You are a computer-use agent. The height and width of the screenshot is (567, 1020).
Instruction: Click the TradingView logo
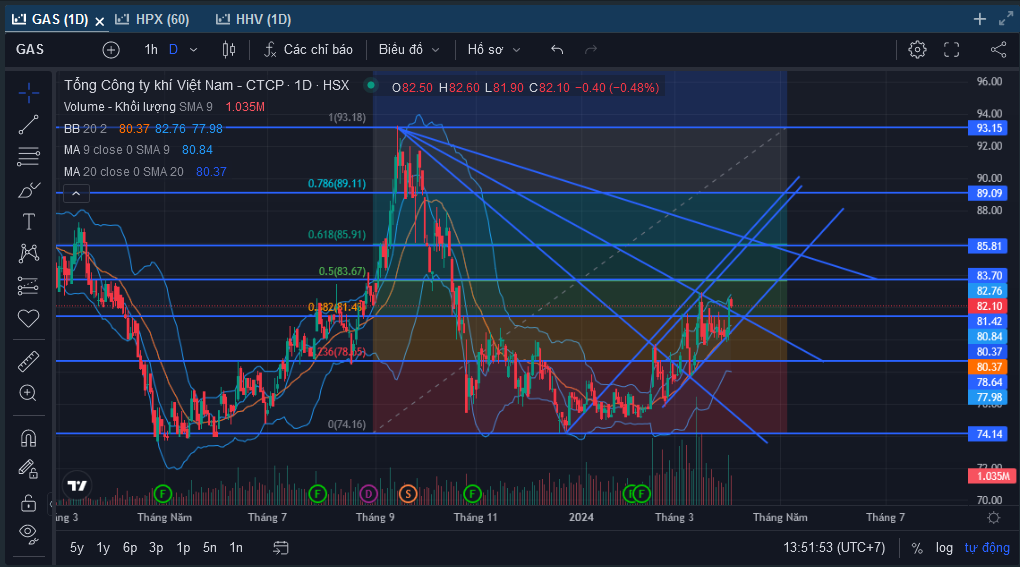tap(77, 485)
